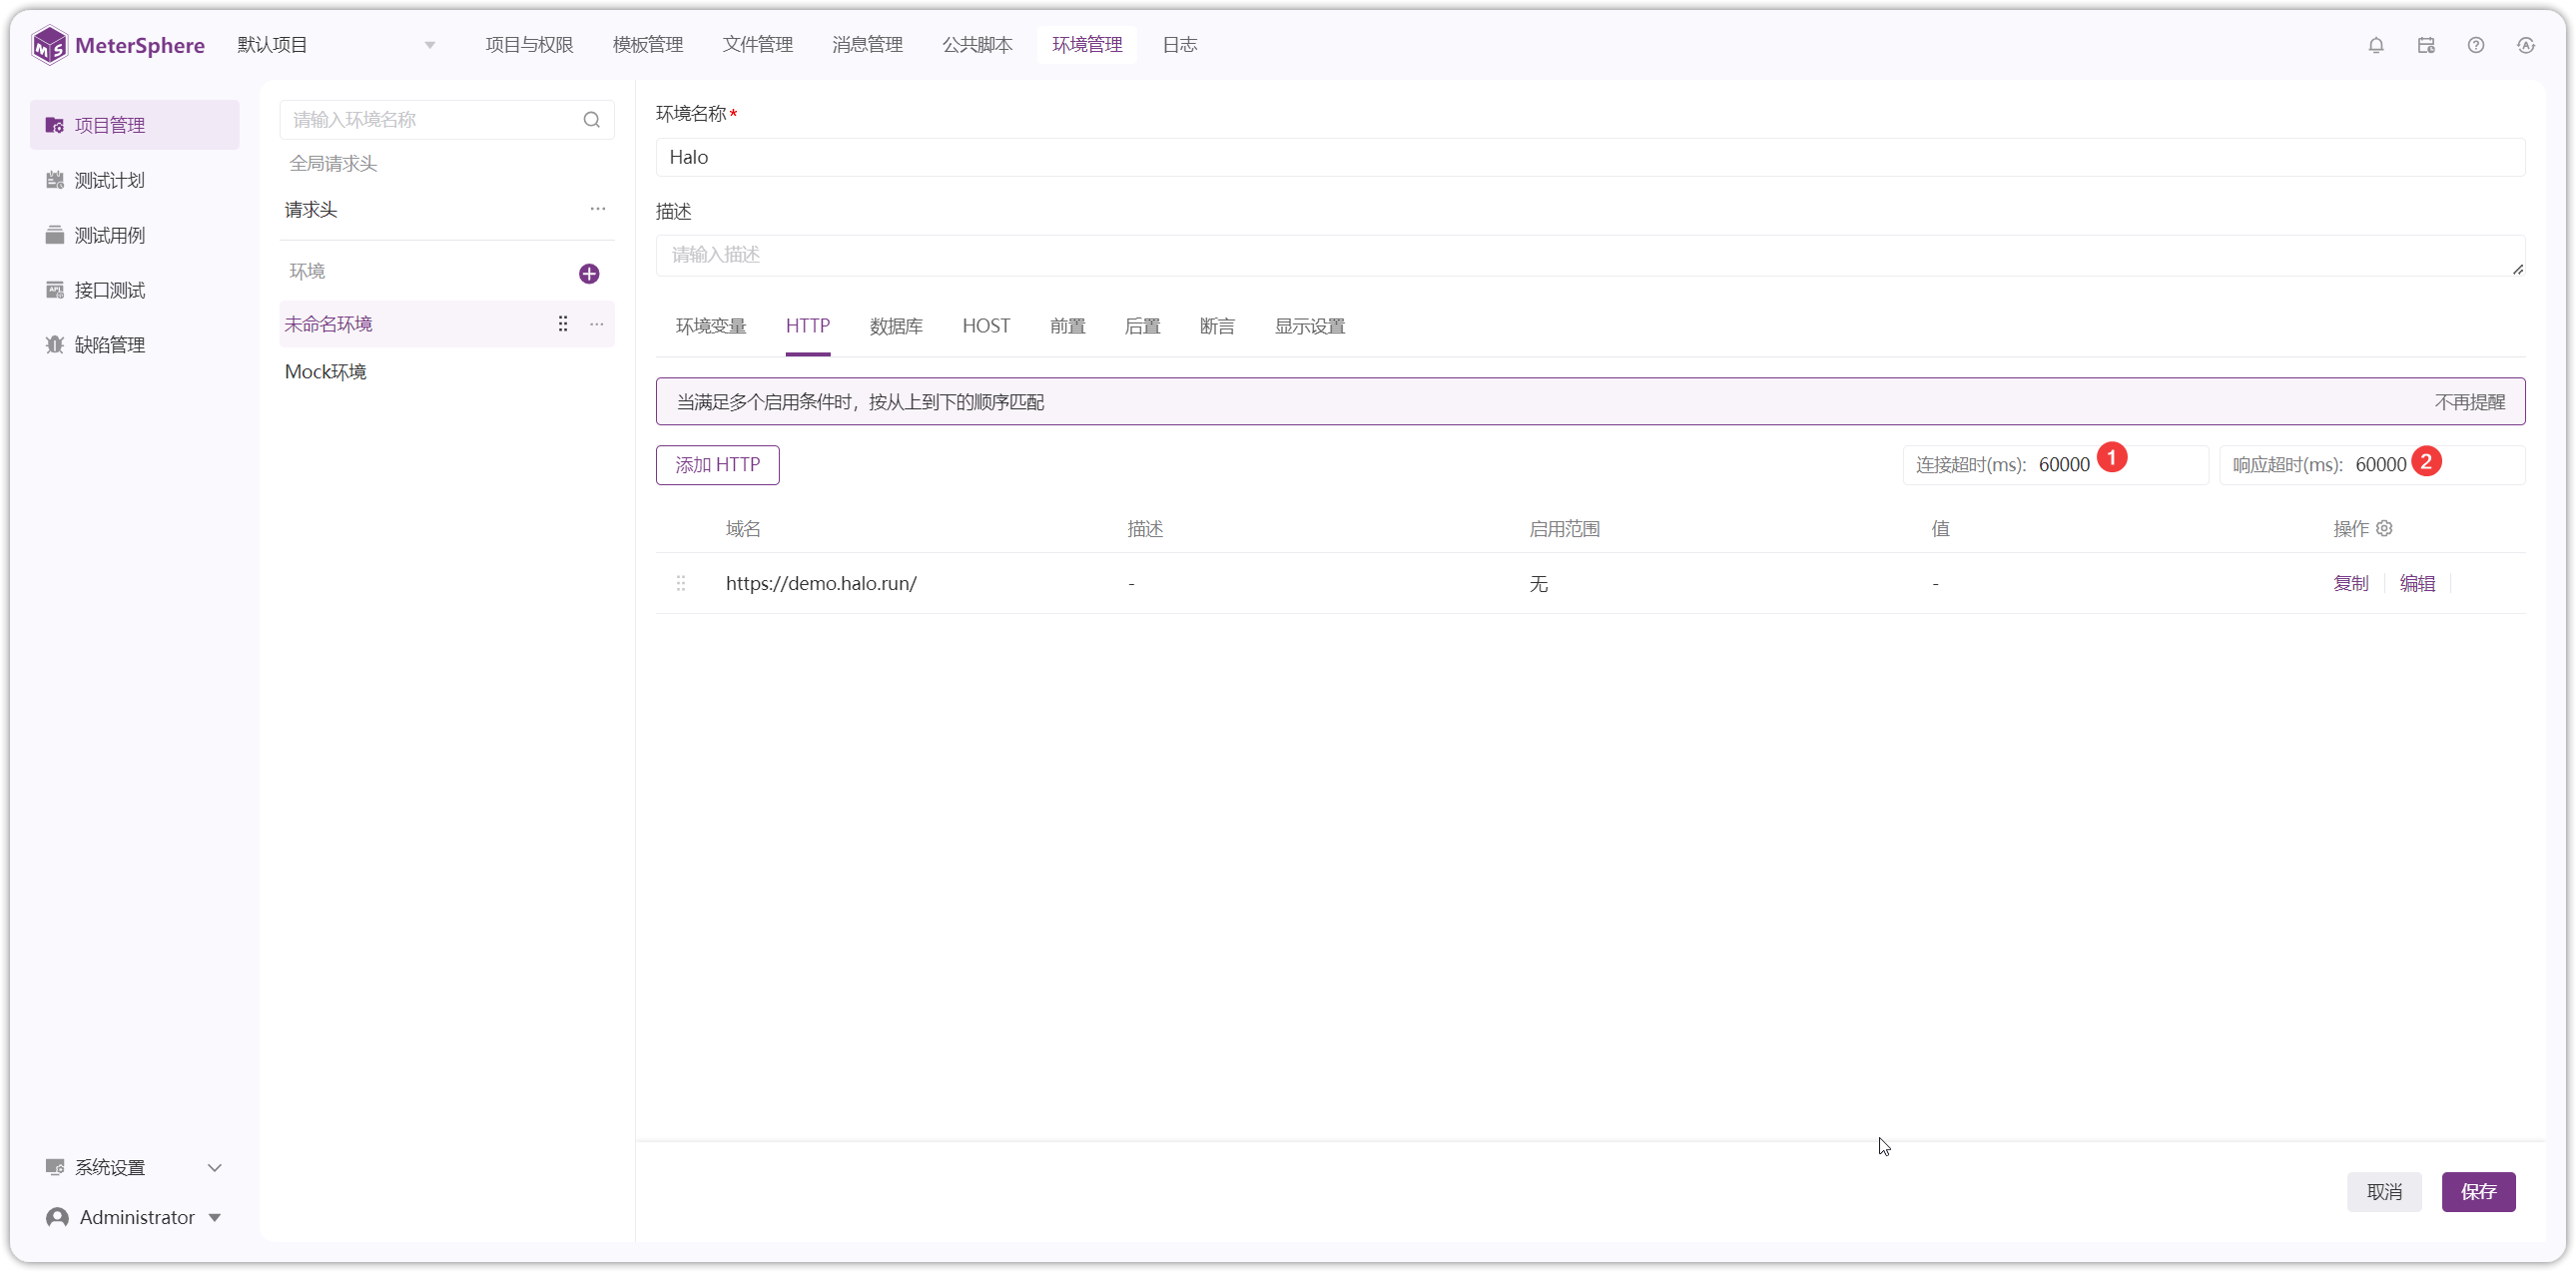The width and height of the screenshot is (2576, 1272).
Task: Open the 模板管理 top menu
Action: coord(648,45)
